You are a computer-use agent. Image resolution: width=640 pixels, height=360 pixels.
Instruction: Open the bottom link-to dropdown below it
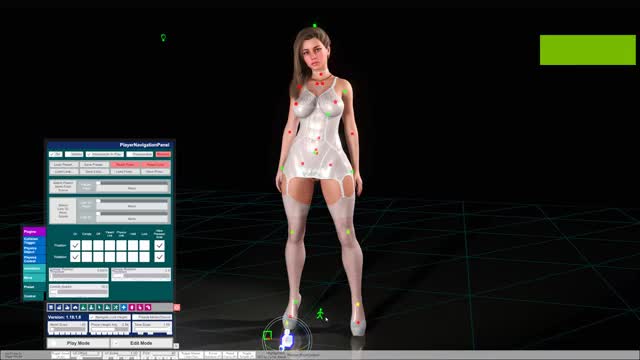[x=132, y=219]
